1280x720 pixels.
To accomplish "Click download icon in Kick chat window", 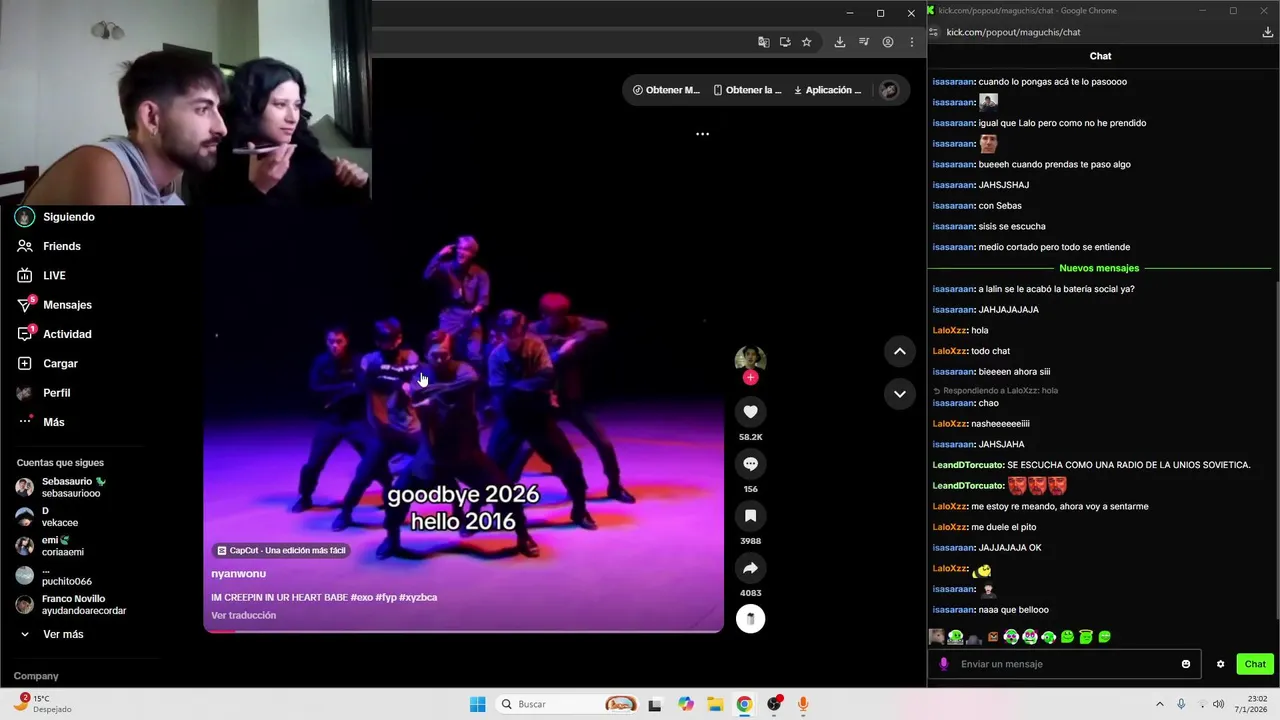I will pos(1268,32).
